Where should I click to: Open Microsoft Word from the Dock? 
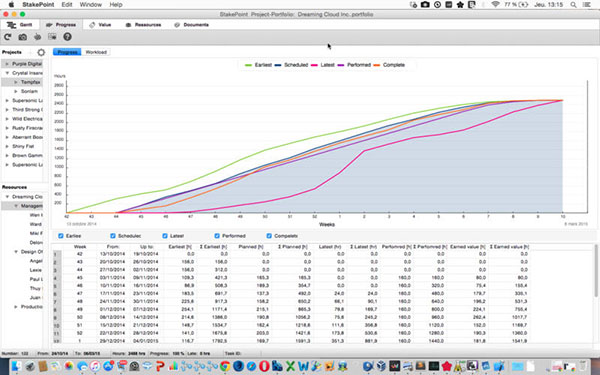point(303,366)
